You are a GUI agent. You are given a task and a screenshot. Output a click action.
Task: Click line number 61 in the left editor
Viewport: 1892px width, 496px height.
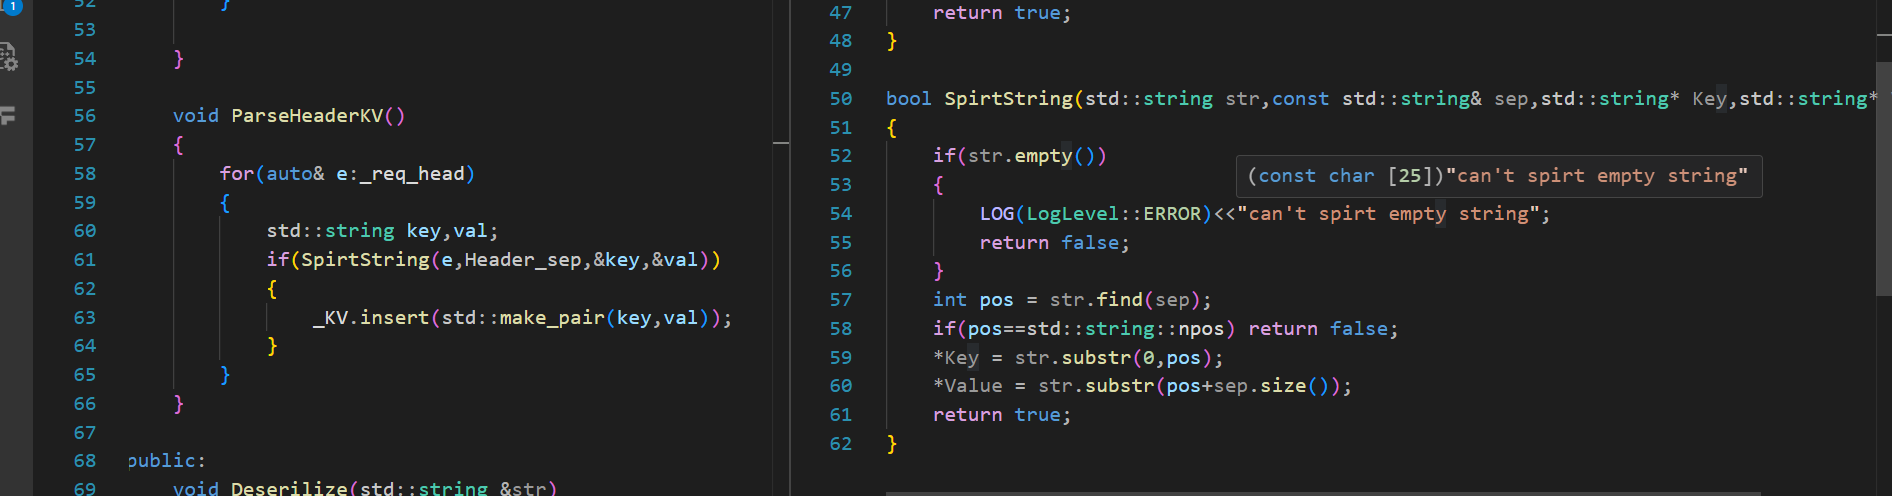click(x=85, y=260)
